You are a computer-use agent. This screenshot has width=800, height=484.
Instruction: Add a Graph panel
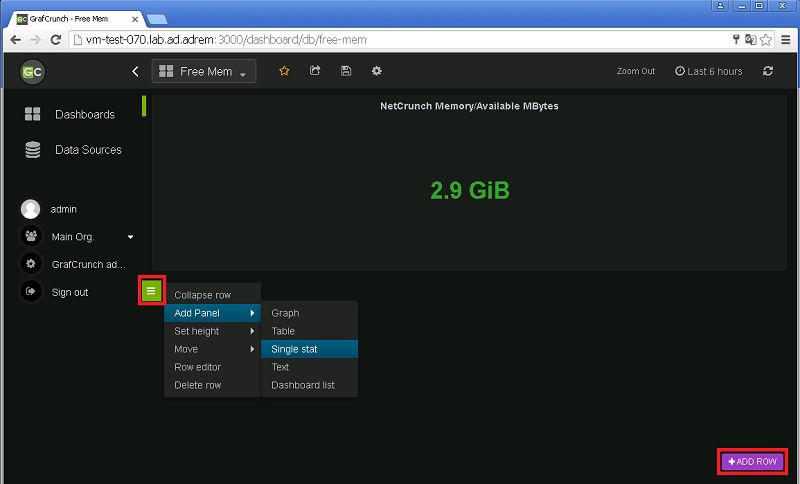pos(309,313)
